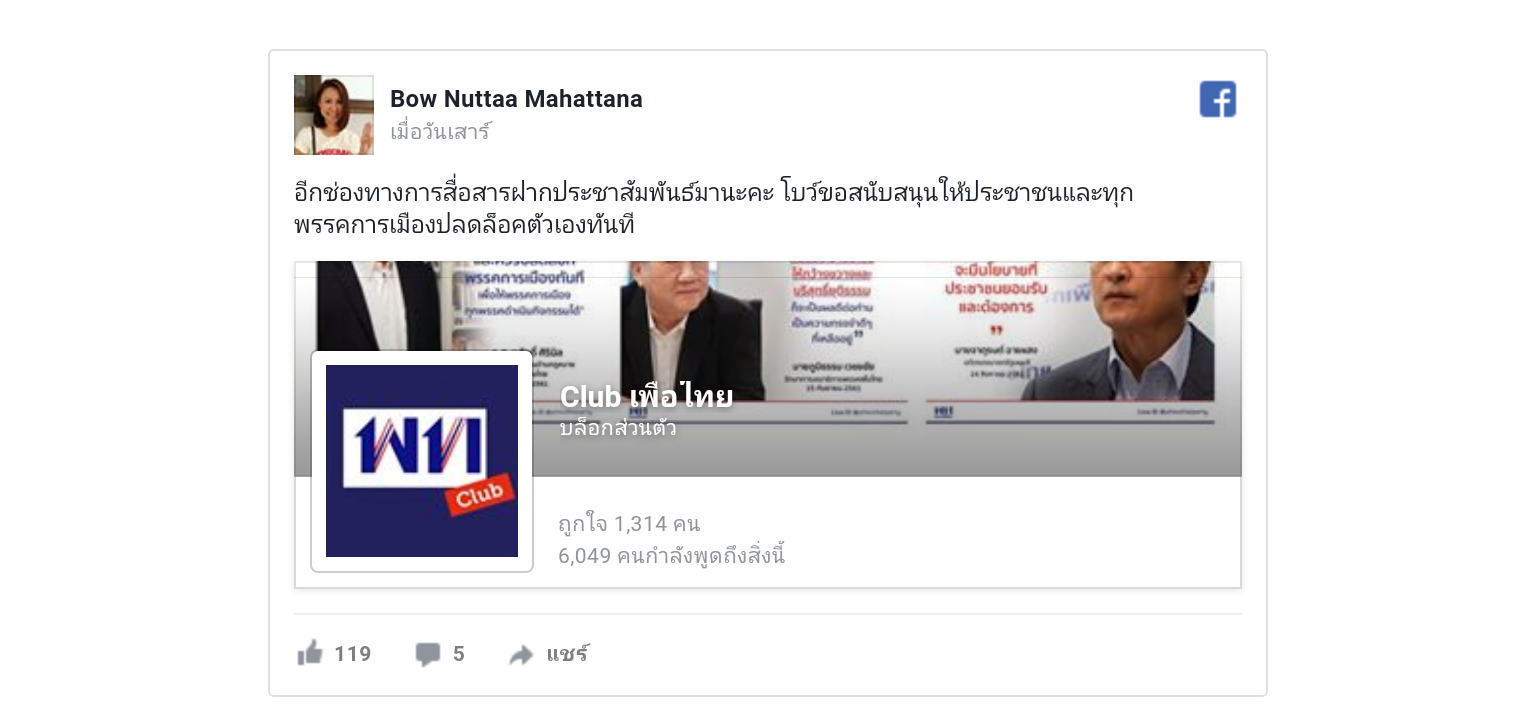Open the 'Club เพื่อไทย' page title
The width and height of the screenshot is (1536, 704).
click(x=646, y=396)
